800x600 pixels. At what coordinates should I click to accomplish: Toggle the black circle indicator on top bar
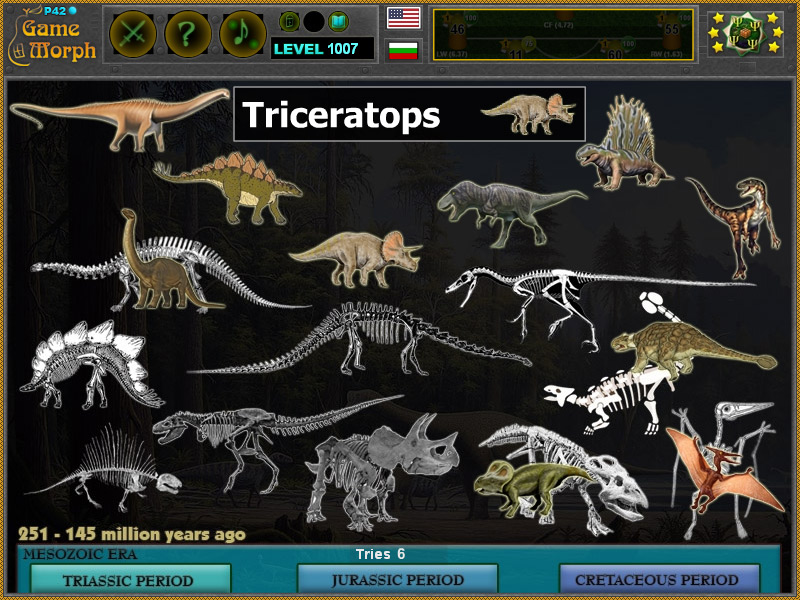313,21
